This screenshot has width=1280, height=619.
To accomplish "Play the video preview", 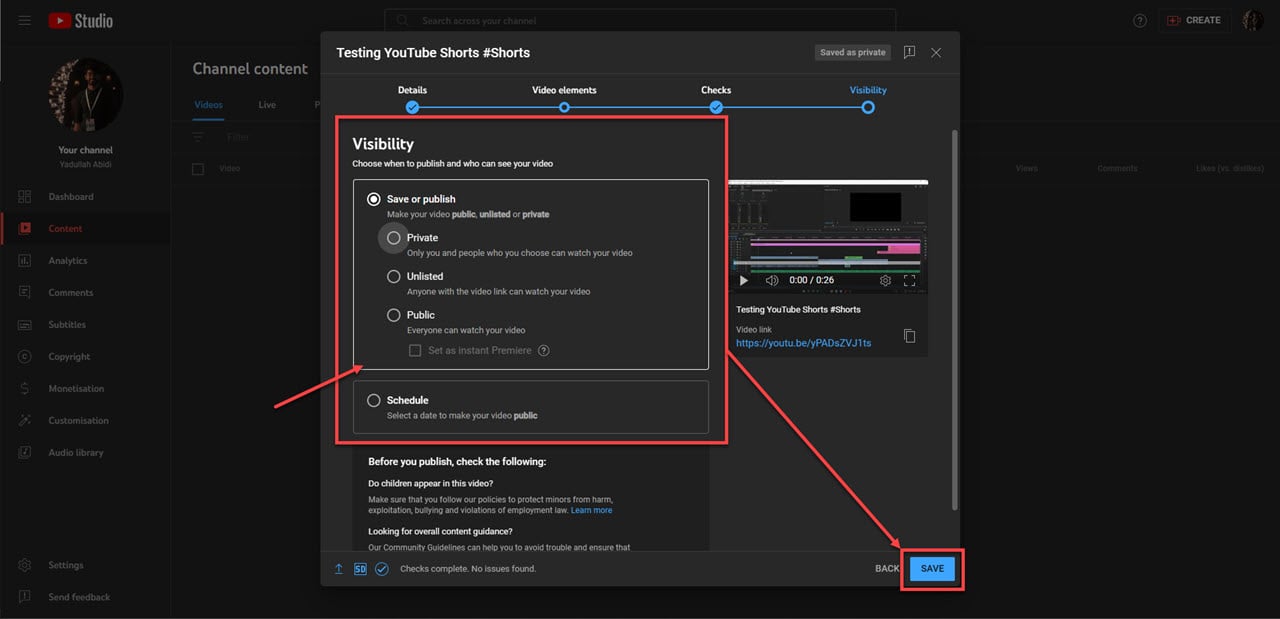I will pos(743,280).
